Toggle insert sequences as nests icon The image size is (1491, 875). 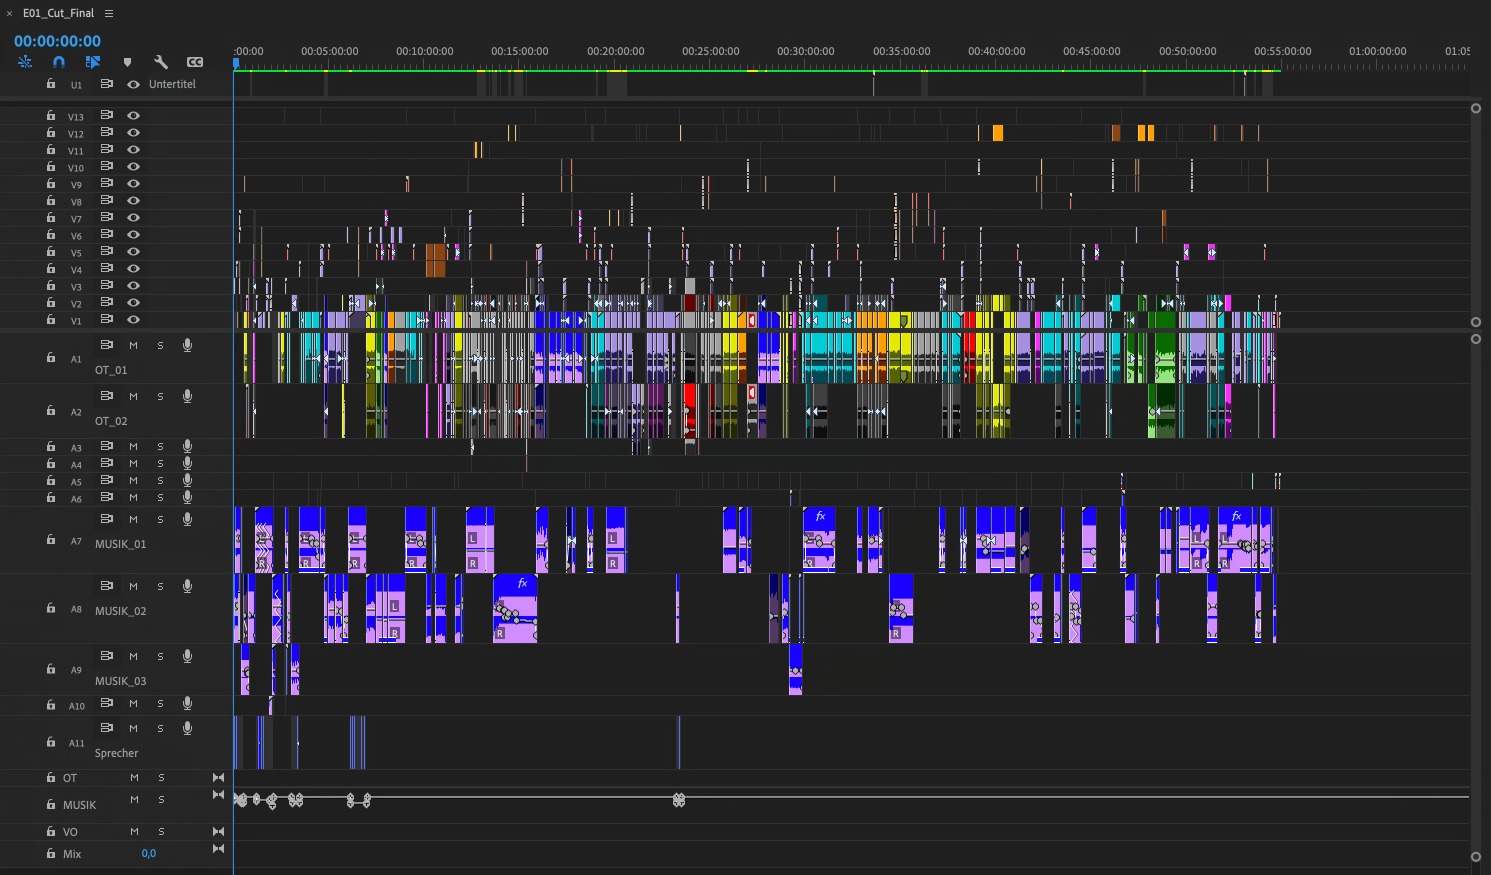(x=25, y=62)
